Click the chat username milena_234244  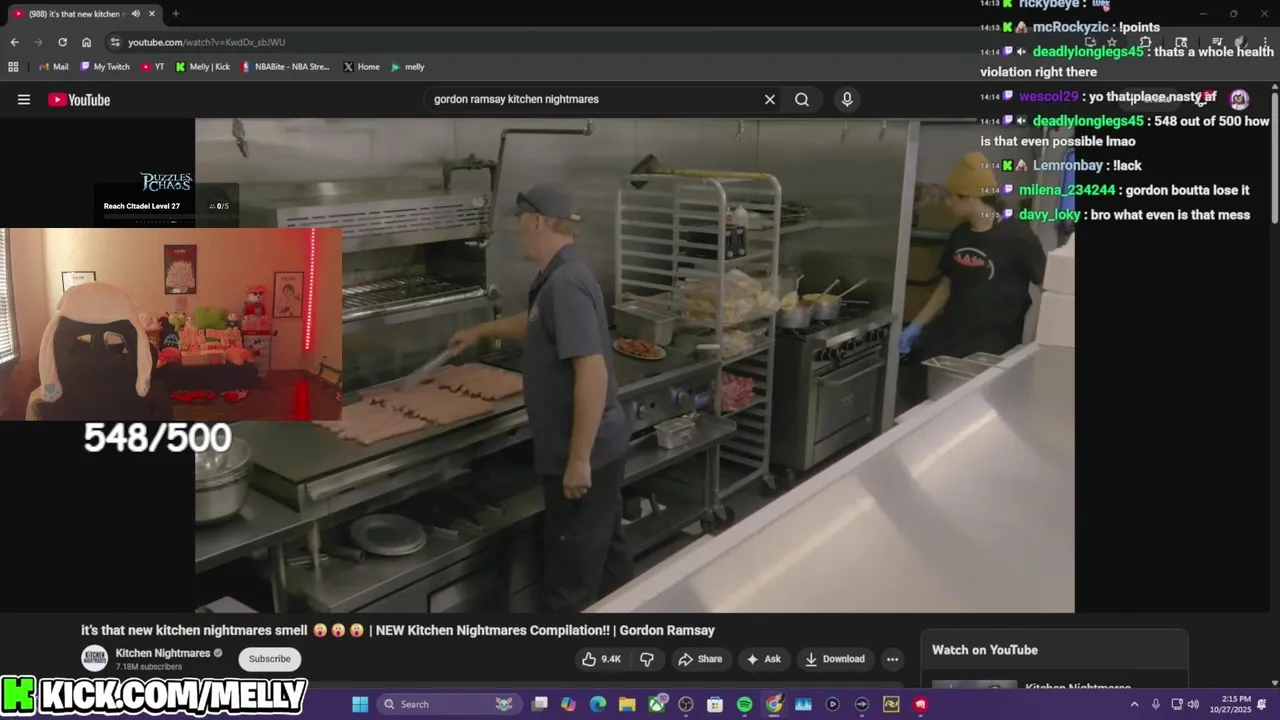[x=1067, y=190]
